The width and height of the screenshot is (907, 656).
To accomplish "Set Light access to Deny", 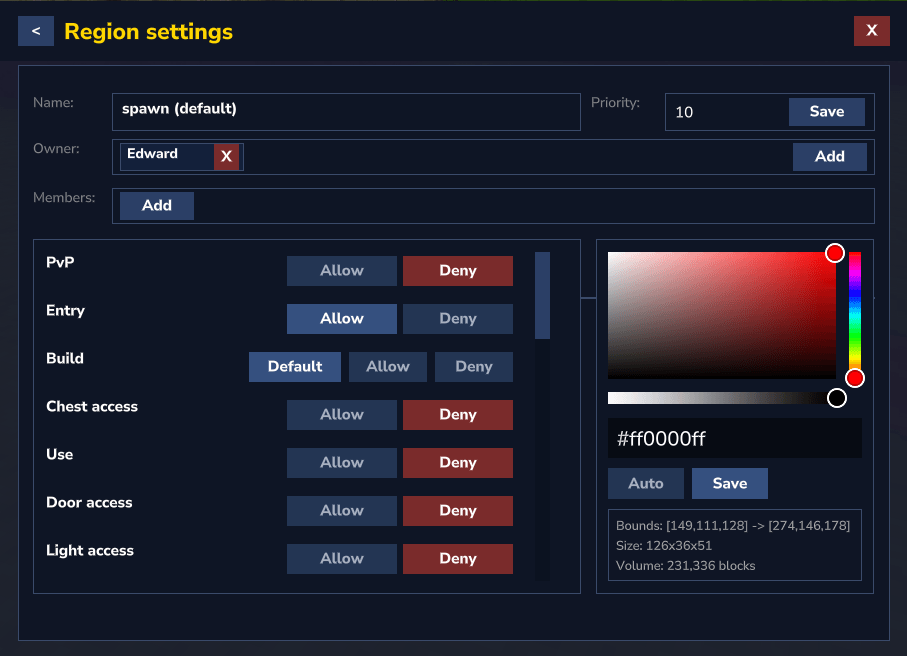I will click(x=457, y=559).
